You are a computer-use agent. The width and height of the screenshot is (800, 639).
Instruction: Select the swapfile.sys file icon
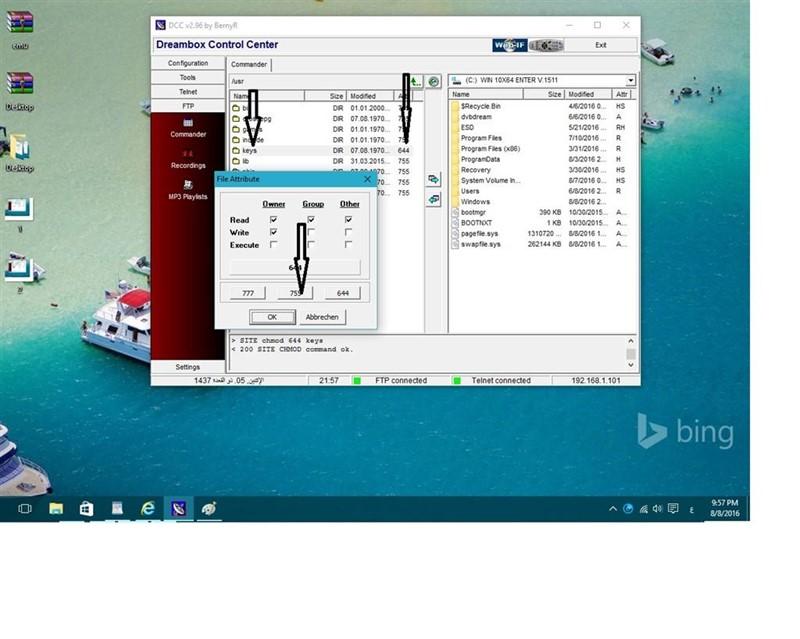point(455,244)
